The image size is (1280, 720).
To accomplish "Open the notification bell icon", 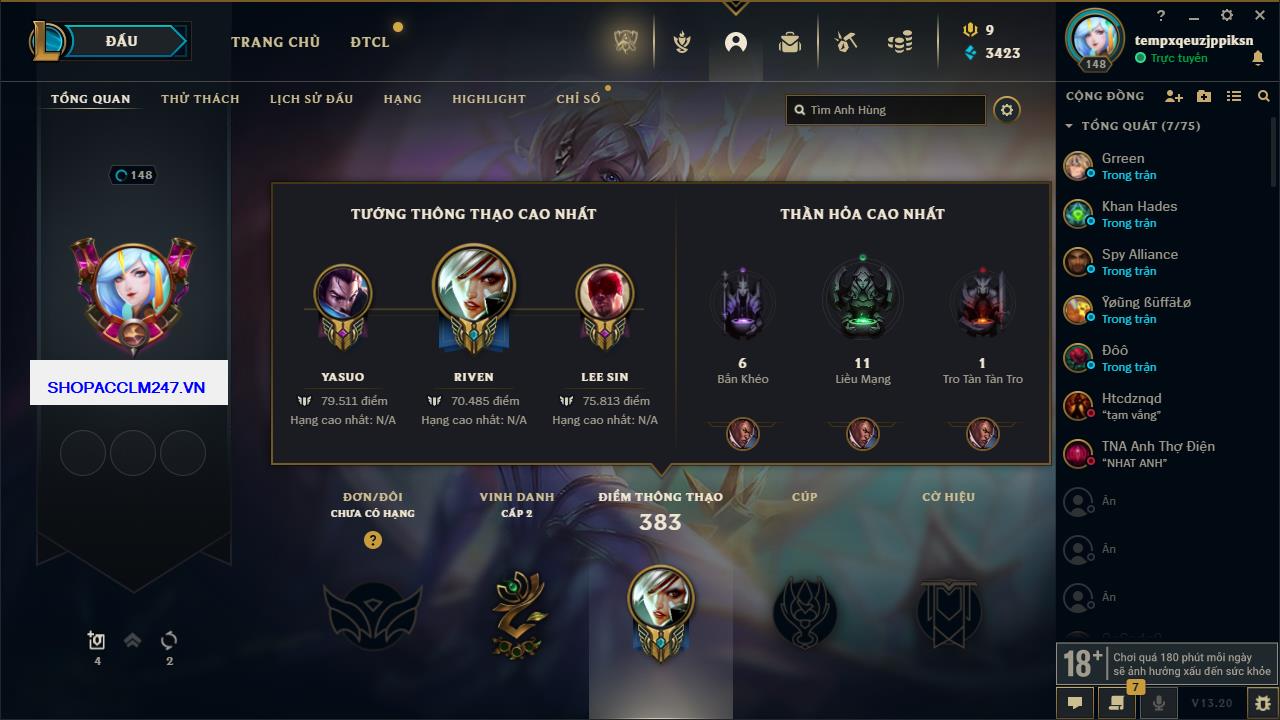I will pos(1258,59).
